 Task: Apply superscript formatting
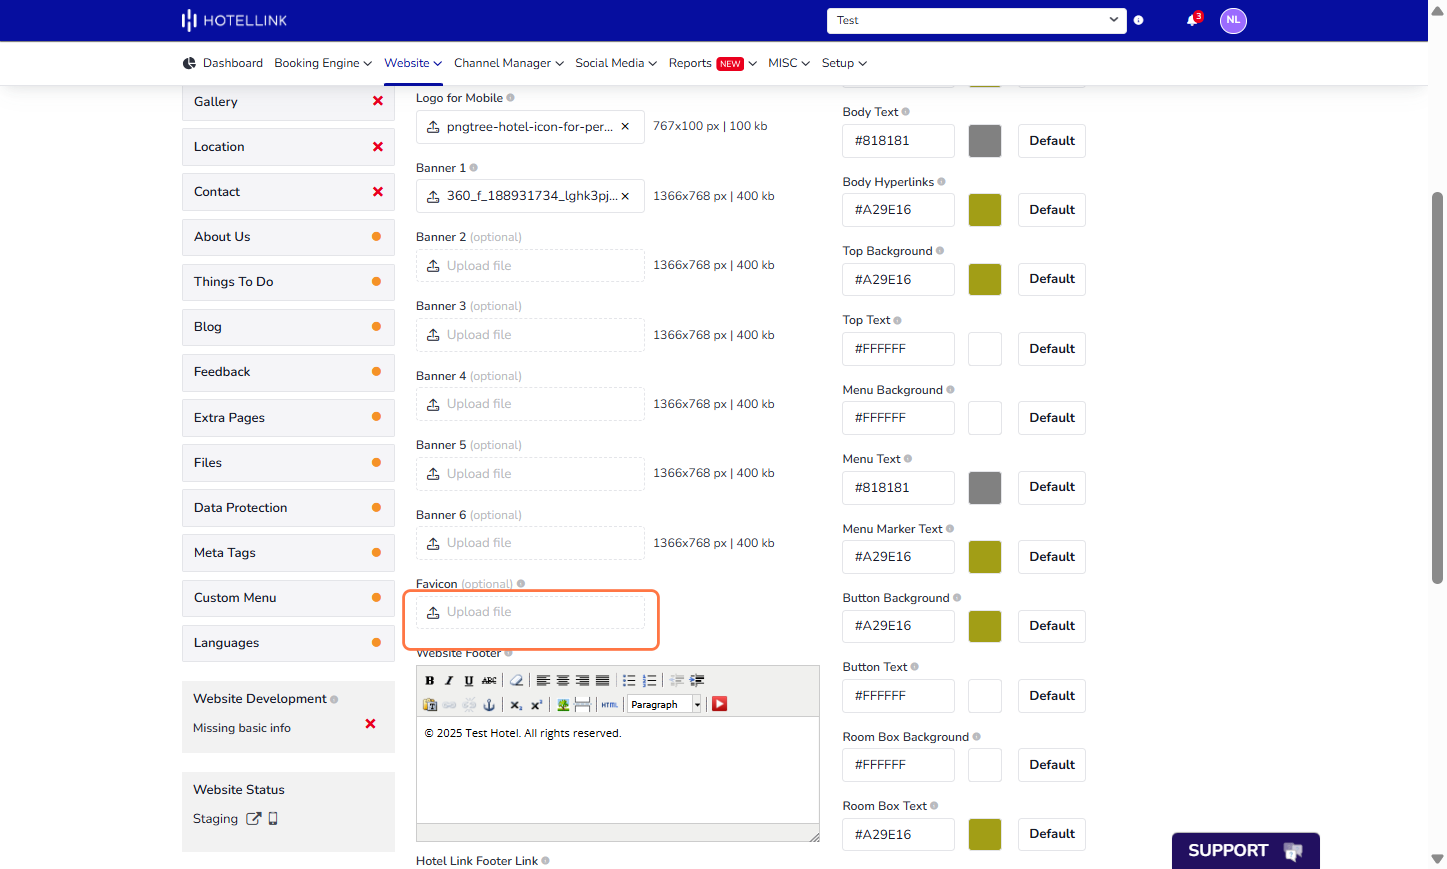click(x=536, y=704)
